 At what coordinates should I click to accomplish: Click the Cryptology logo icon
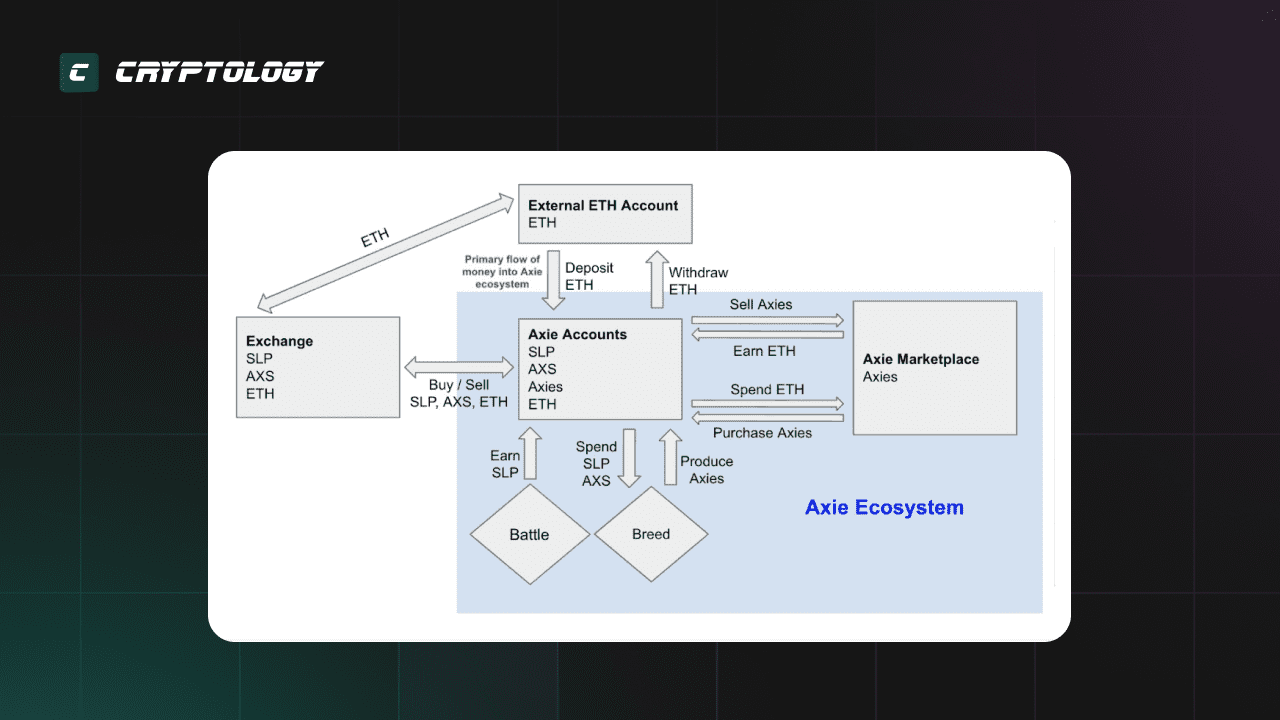click(x=79, y=72)
